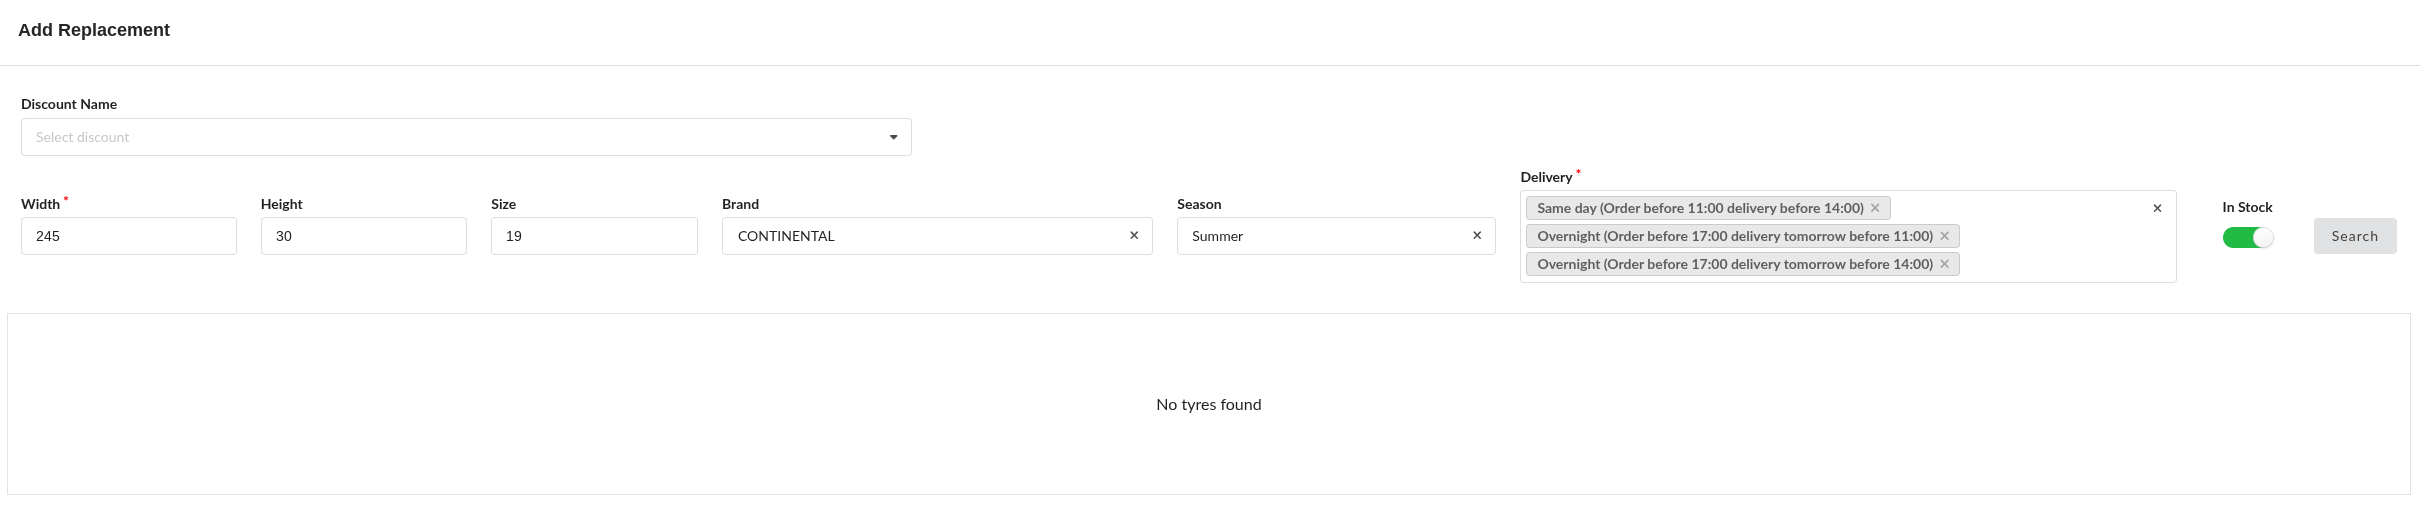Click the Add Replacement heading
The image size is (2420, 505).
(94, 30)
